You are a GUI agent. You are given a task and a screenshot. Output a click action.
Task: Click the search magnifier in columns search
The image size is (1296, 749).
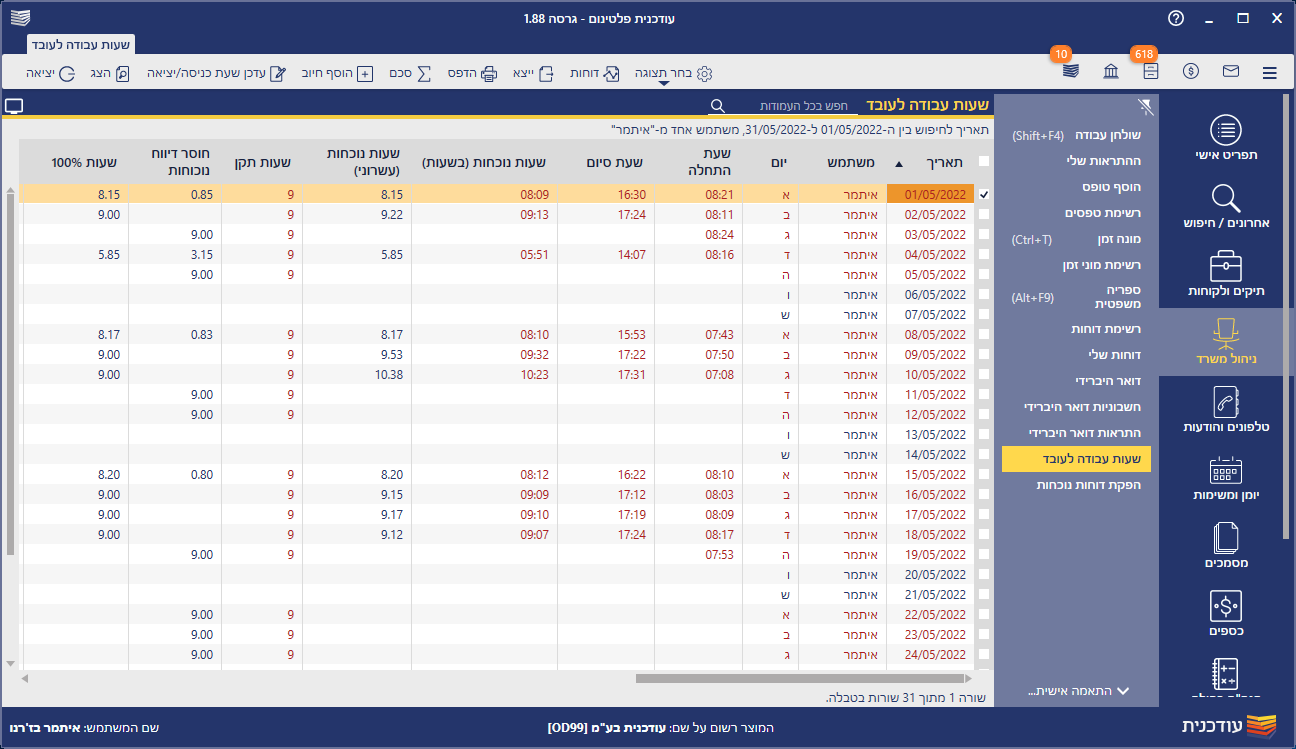point(717,105)
